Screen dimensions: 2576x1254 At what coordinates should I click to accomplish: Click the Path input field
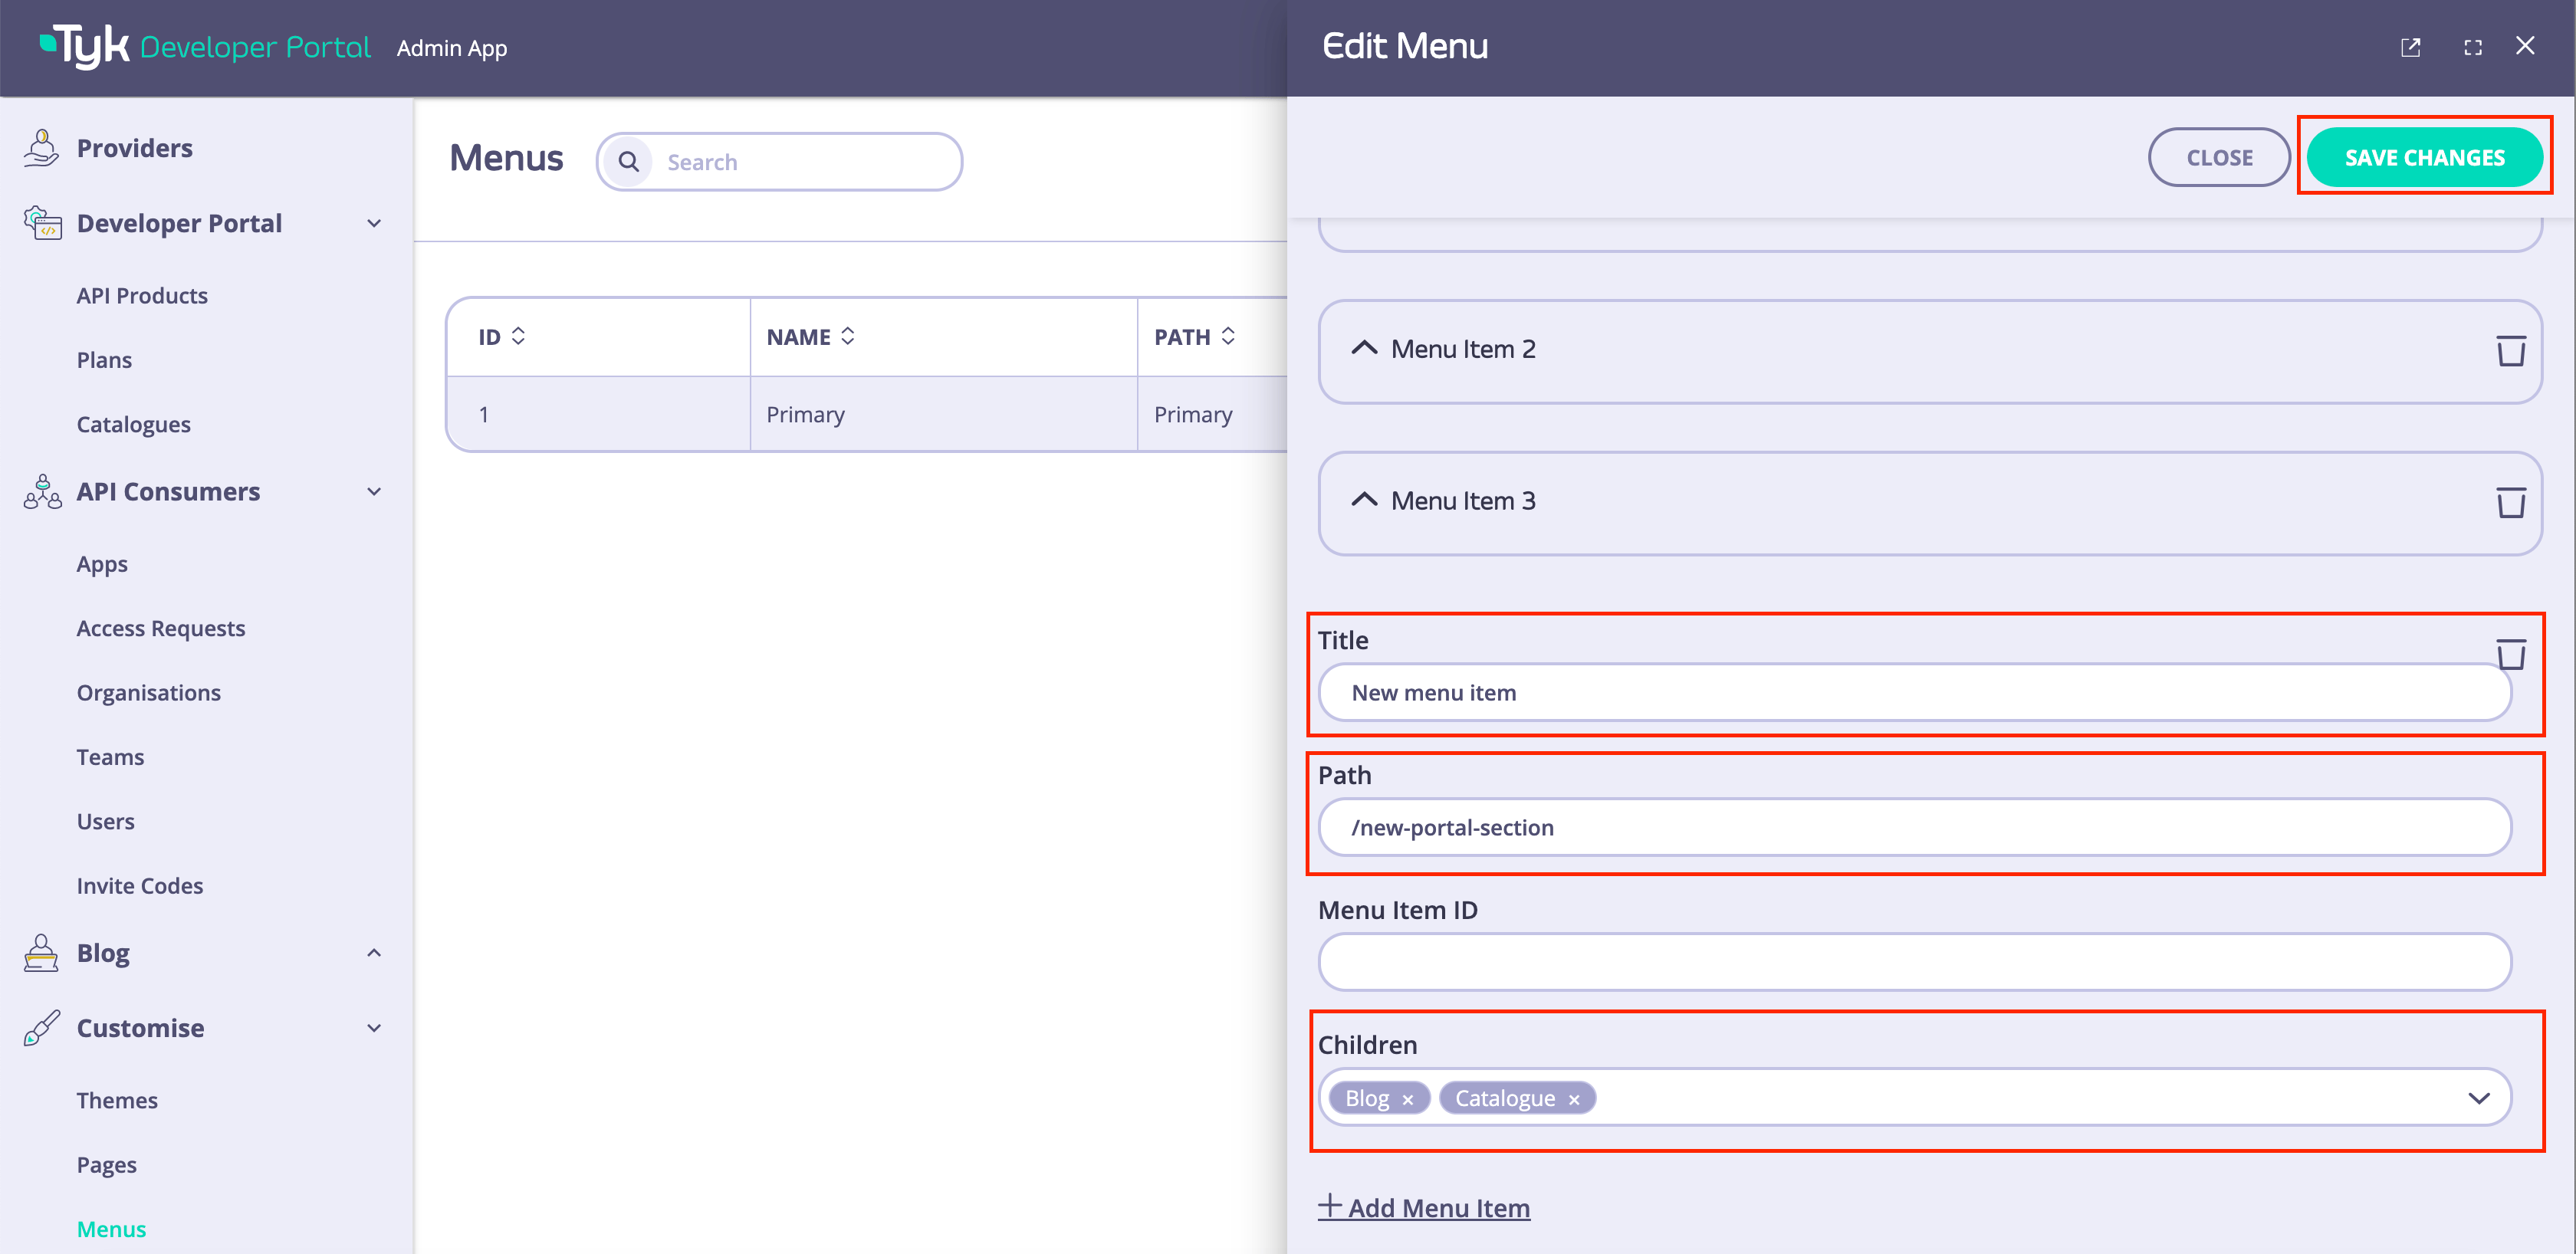tap(1914, 827)
